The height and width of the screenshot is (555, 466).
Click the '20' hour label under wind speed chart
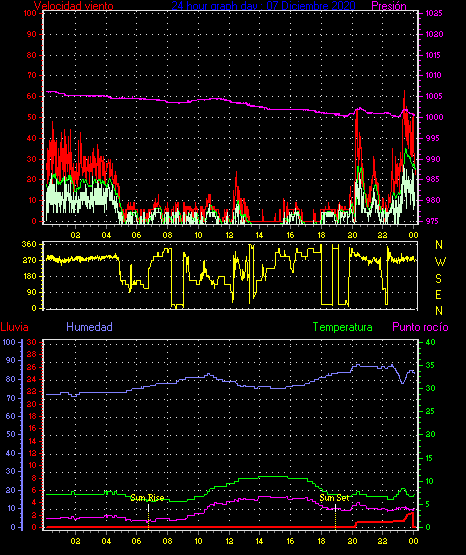(x=352, y=235)
